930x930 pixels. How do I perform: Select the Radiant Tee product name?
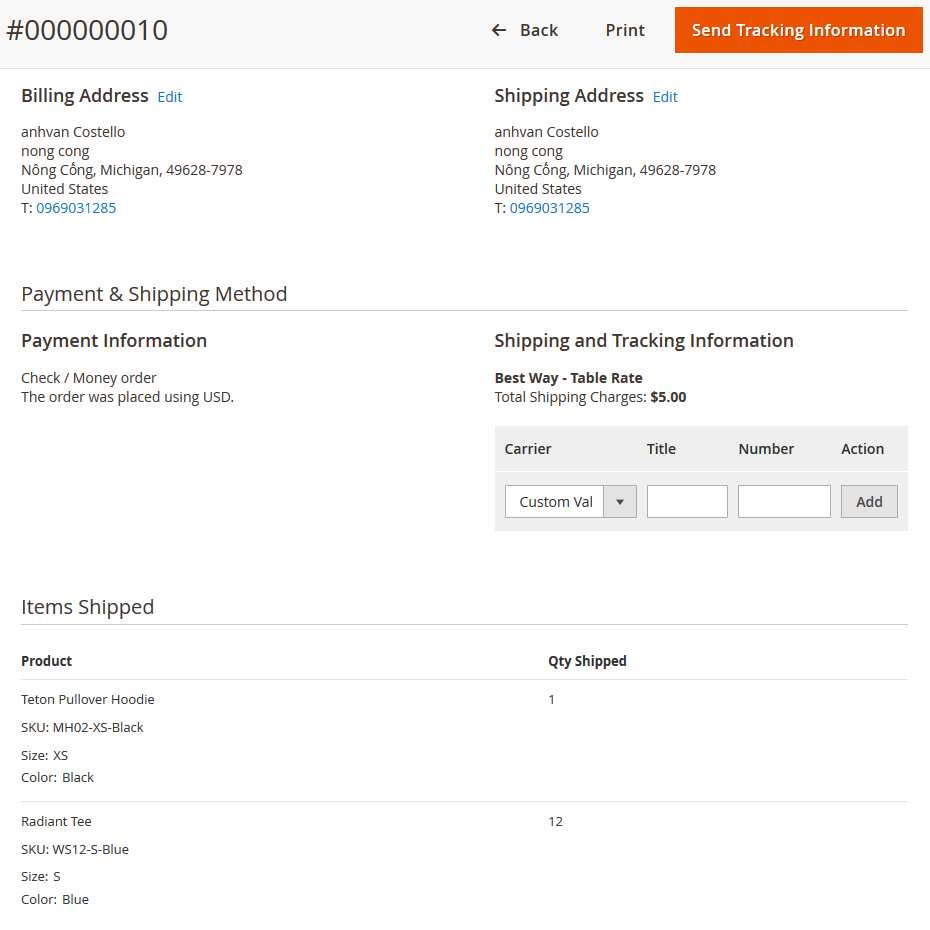[x=56, y=821]
